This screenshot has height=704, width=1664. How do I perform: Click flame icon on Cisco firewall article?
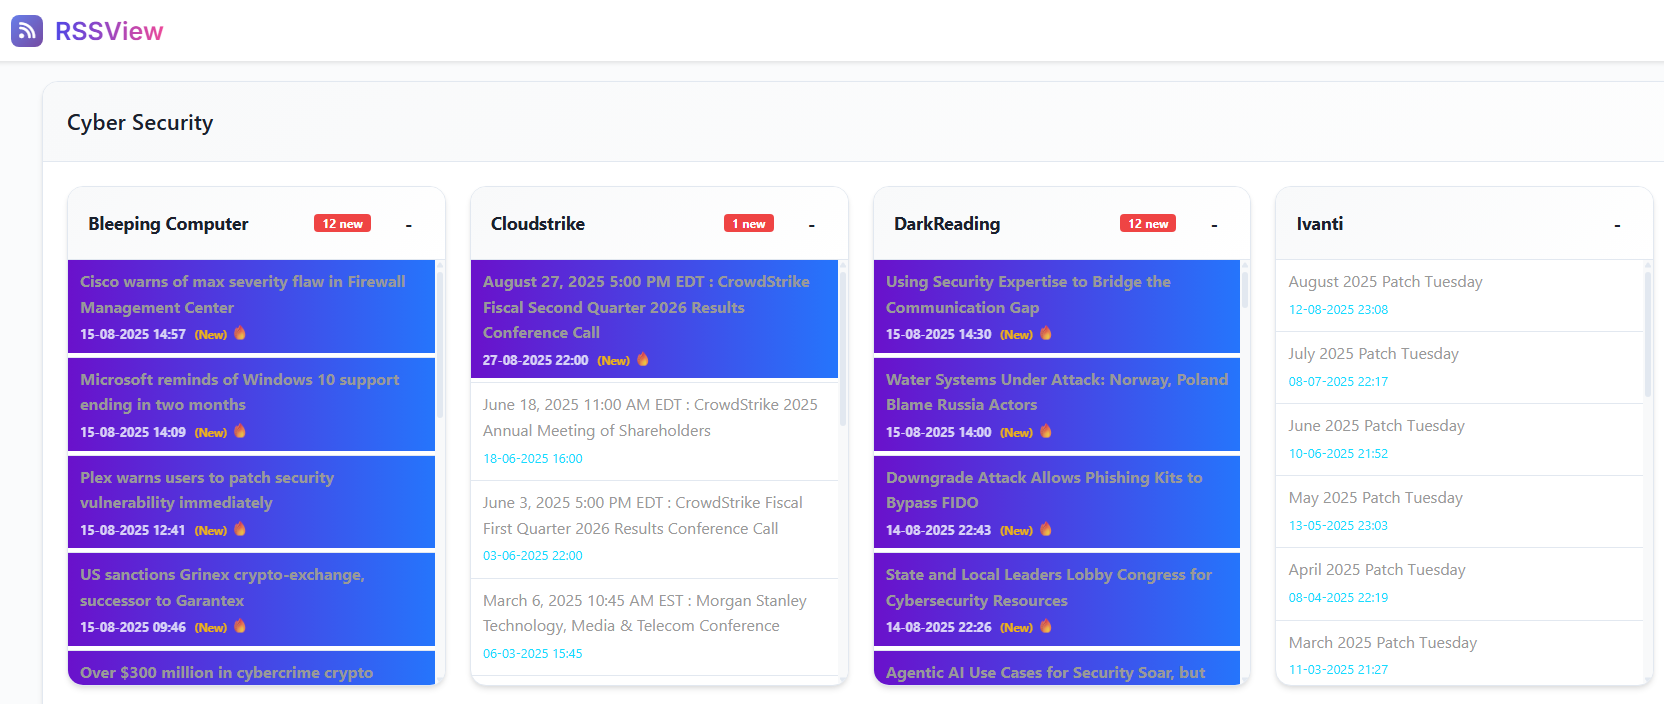[x=240, y=333]
